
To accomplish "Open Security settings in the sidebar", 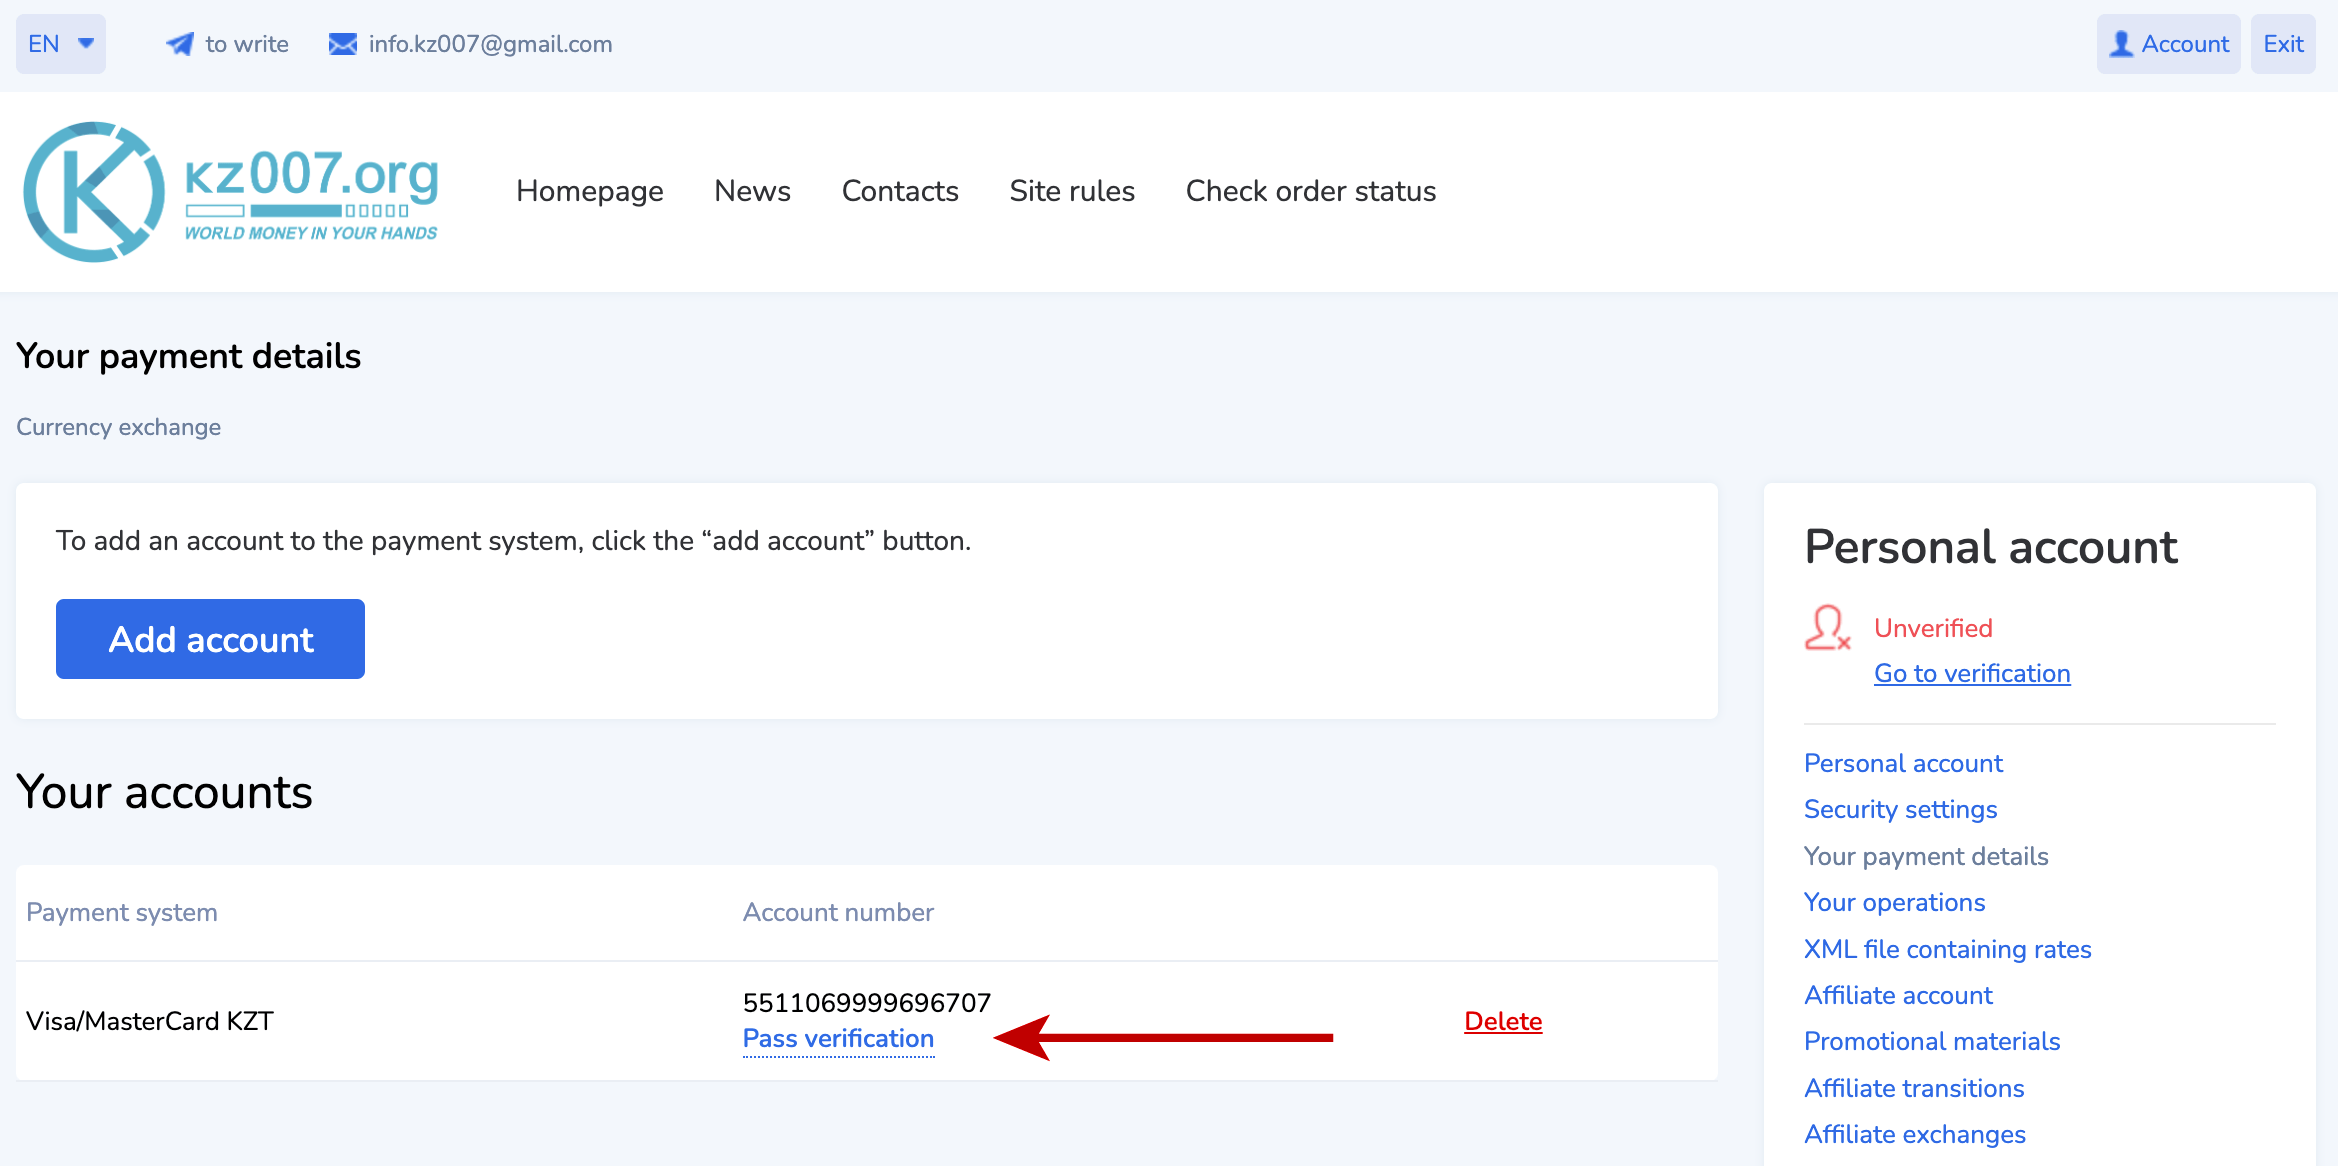I will click(1900, 809).
